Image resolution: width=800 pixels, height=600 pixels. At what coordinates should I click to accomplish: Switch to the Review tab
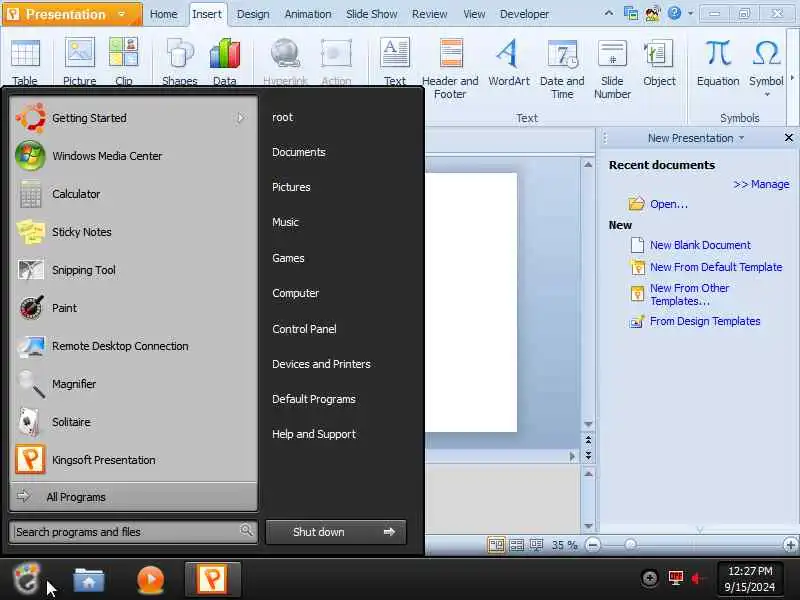pos(429,14)
